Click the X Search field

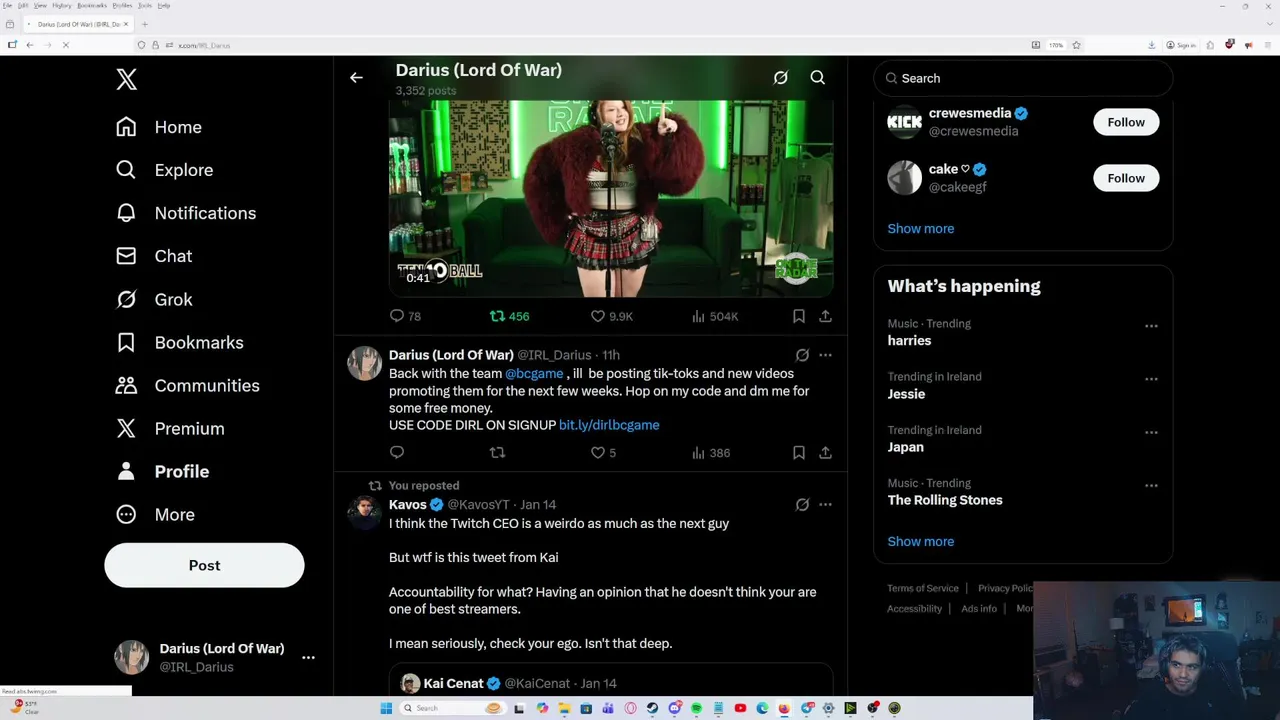pos(1023,78)
